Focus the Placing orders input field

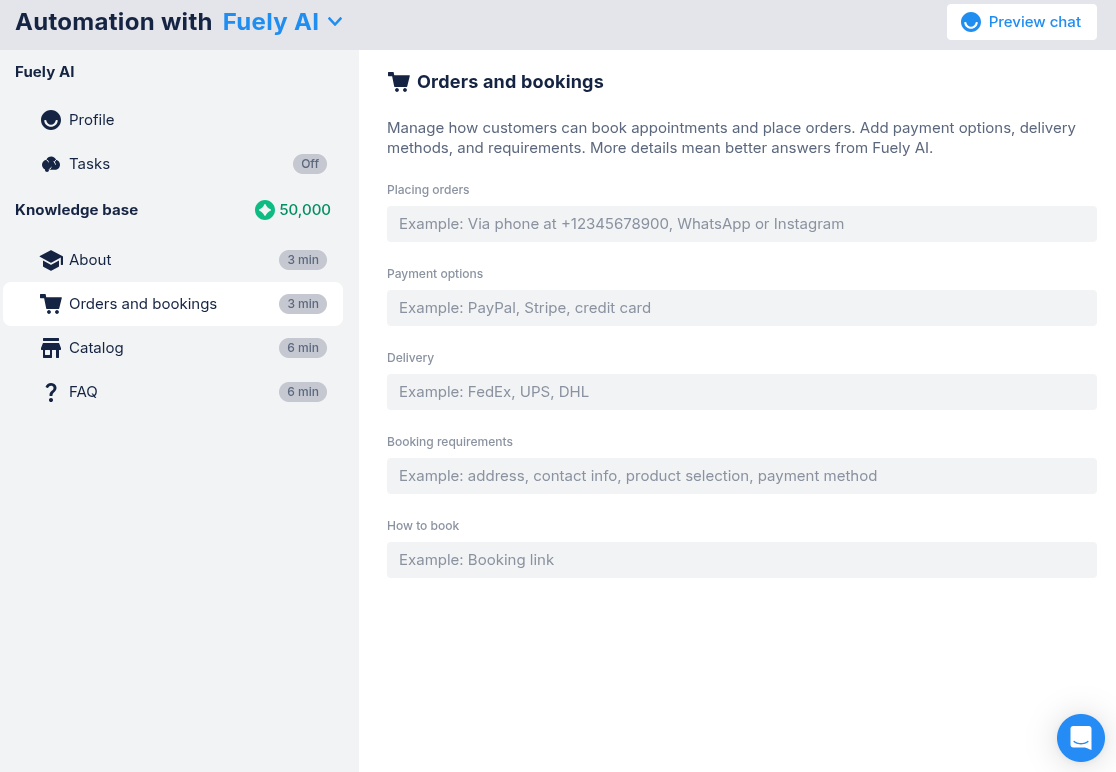741,224
